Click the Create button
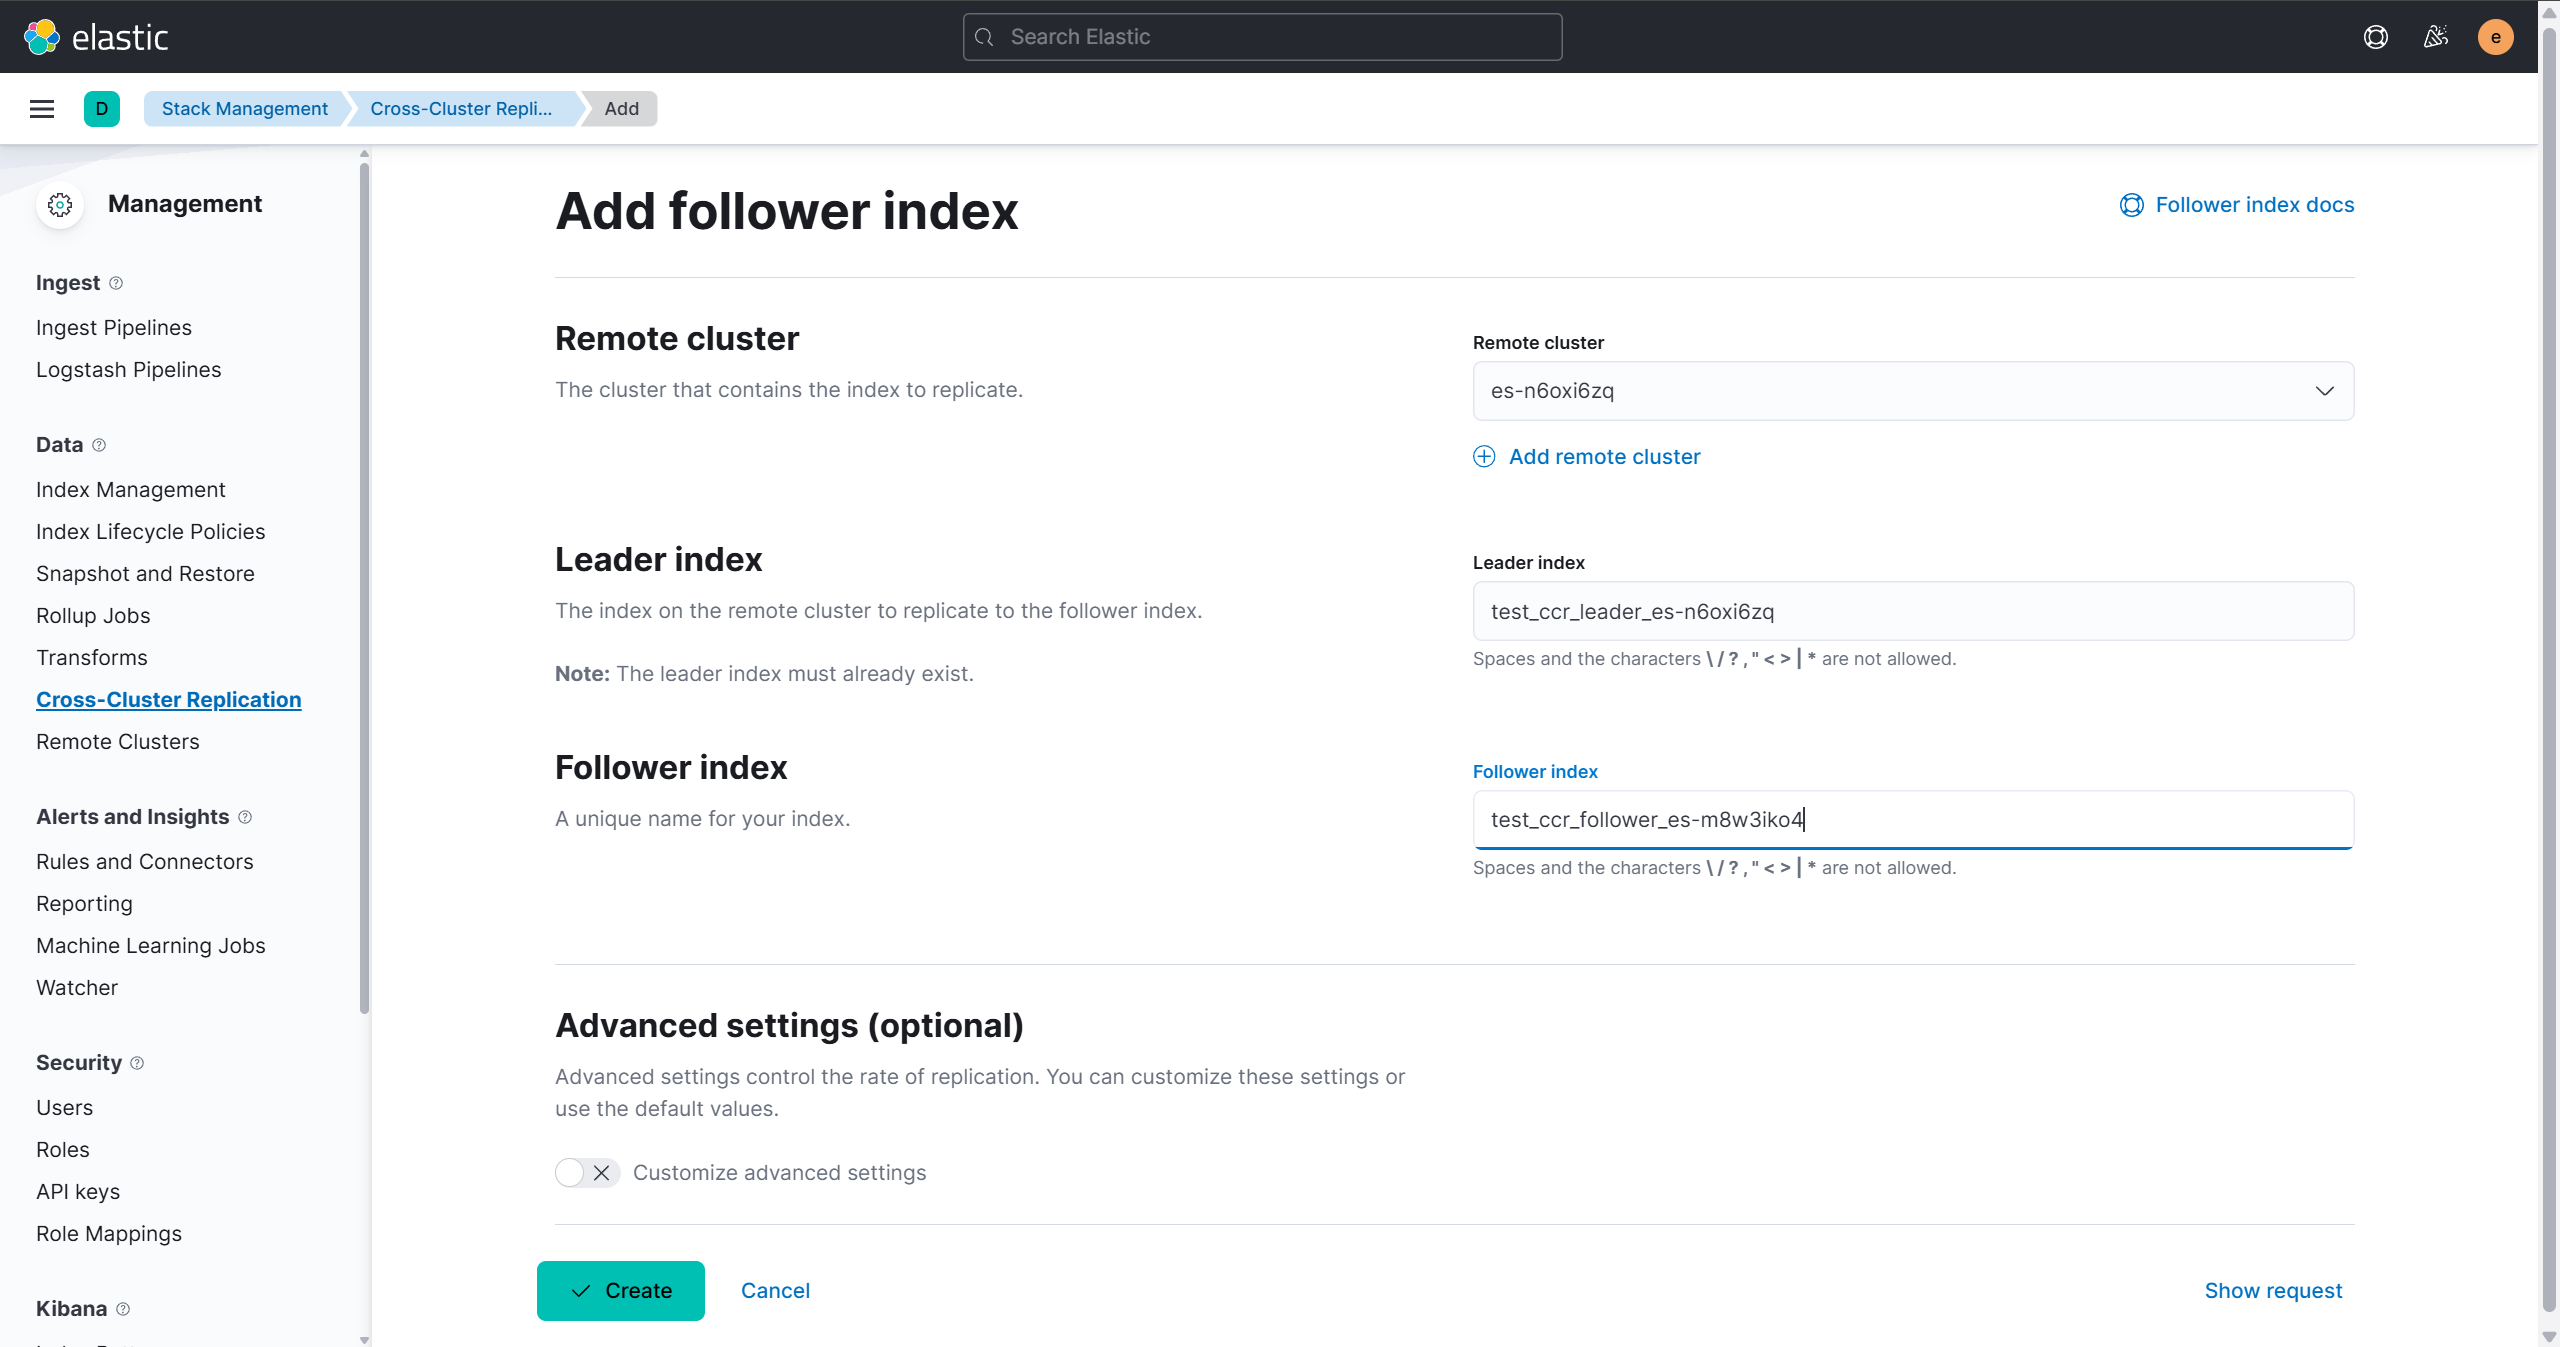2560x1347 pixels. pyautogui.click(x=620, y=1291)
